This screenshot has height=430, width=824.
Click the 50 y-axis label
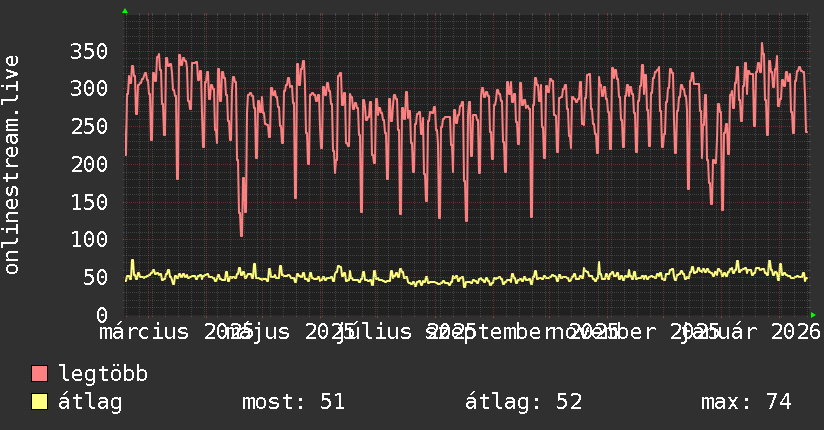[96, 278]
